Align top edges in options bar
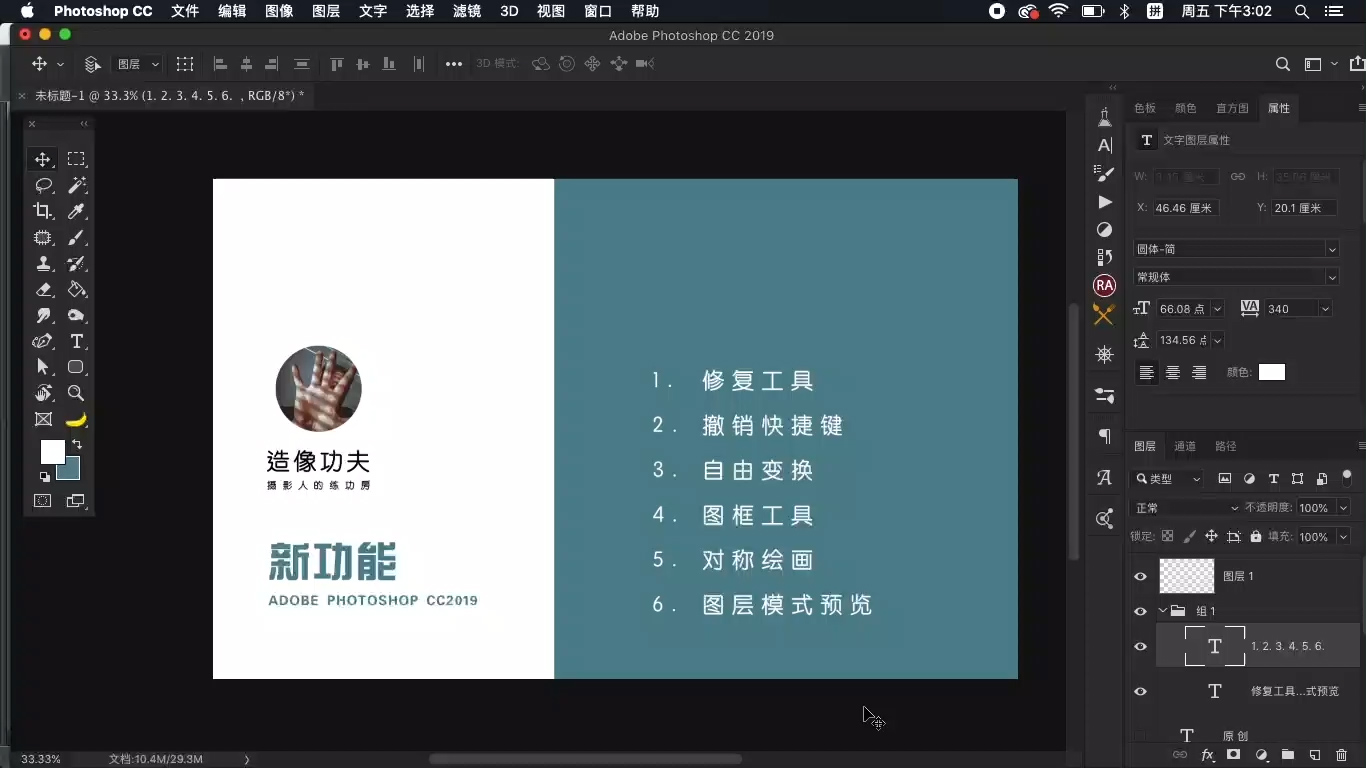 (x=337, y=64)
